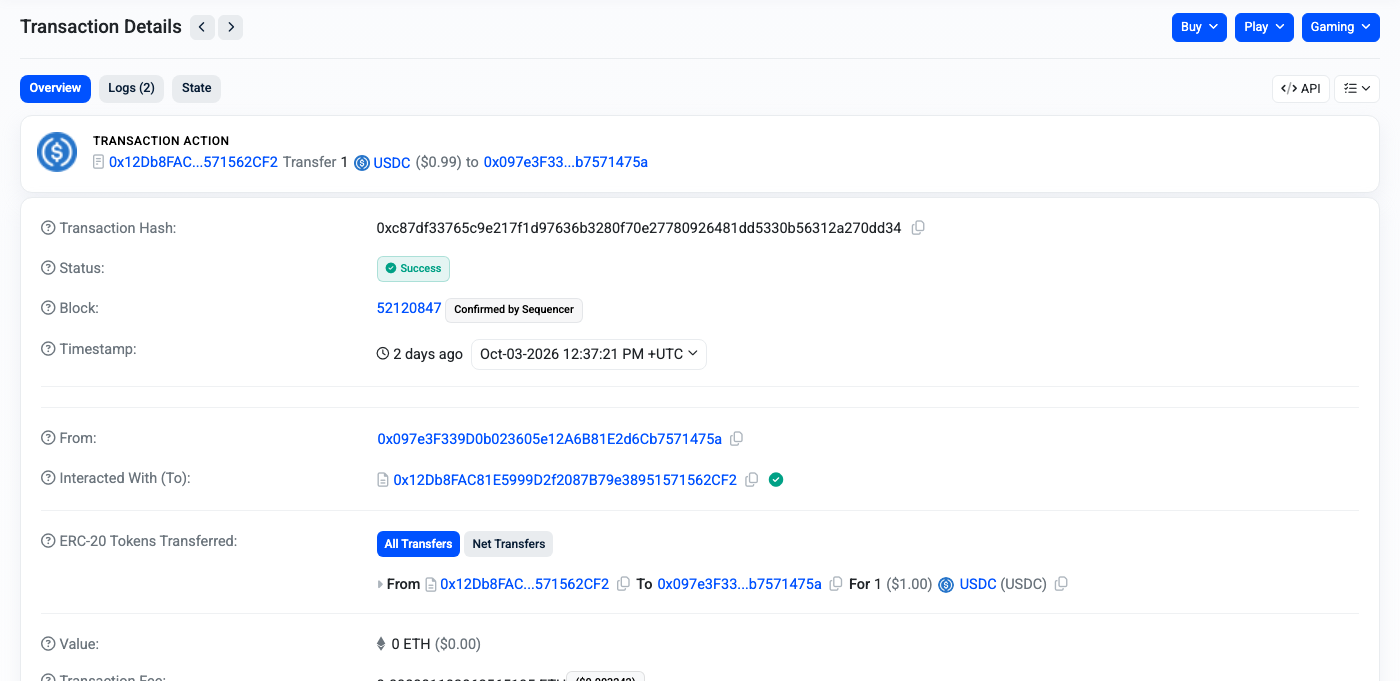Click the Status help icon
1400x681 pixels.
pos(48,268)
